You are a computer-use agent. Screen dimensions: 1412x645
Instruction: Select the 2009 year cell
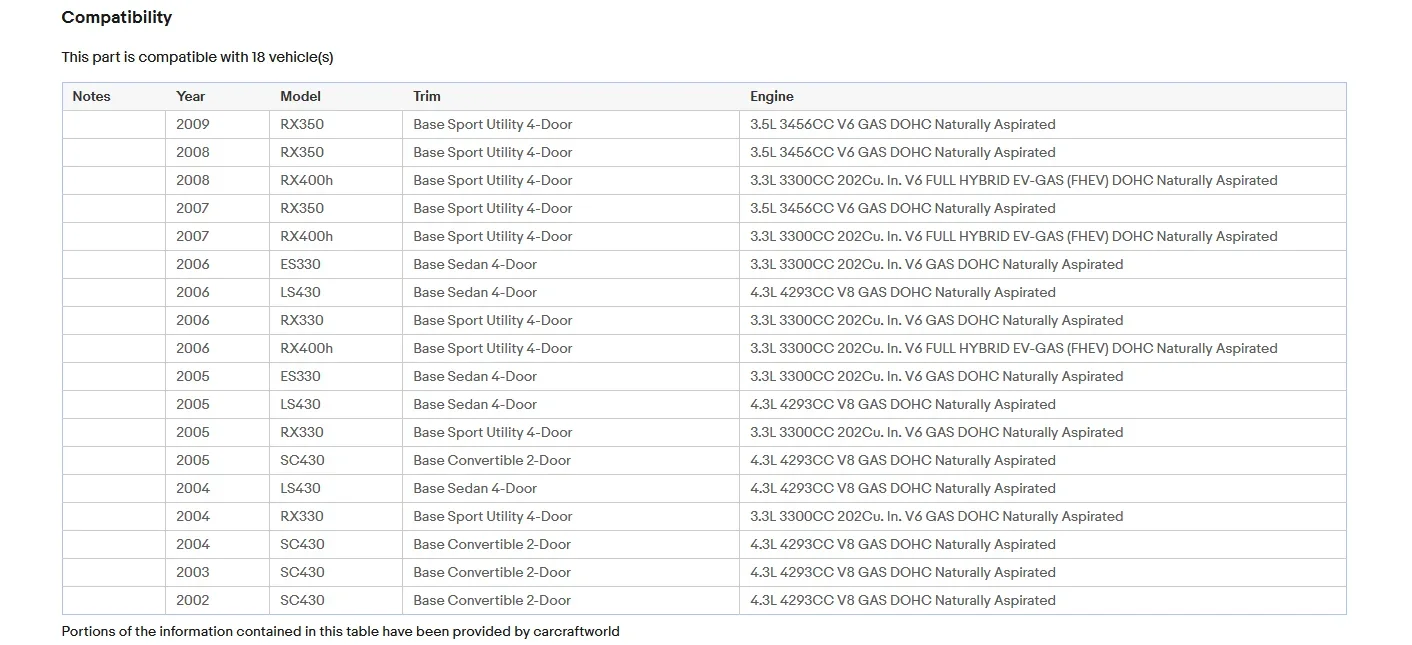coord(217,125)
